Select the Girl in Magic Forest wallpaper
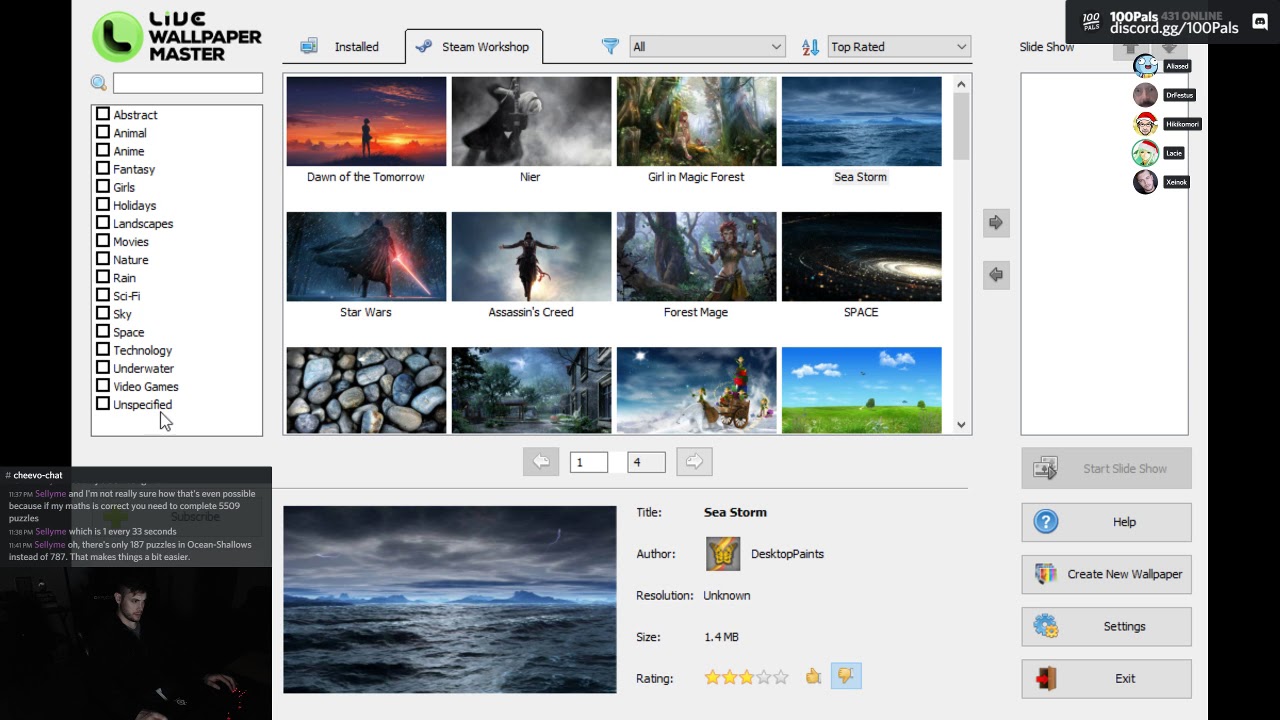Viewport: 1280px width, 720px height. click(x=696, y=121)
